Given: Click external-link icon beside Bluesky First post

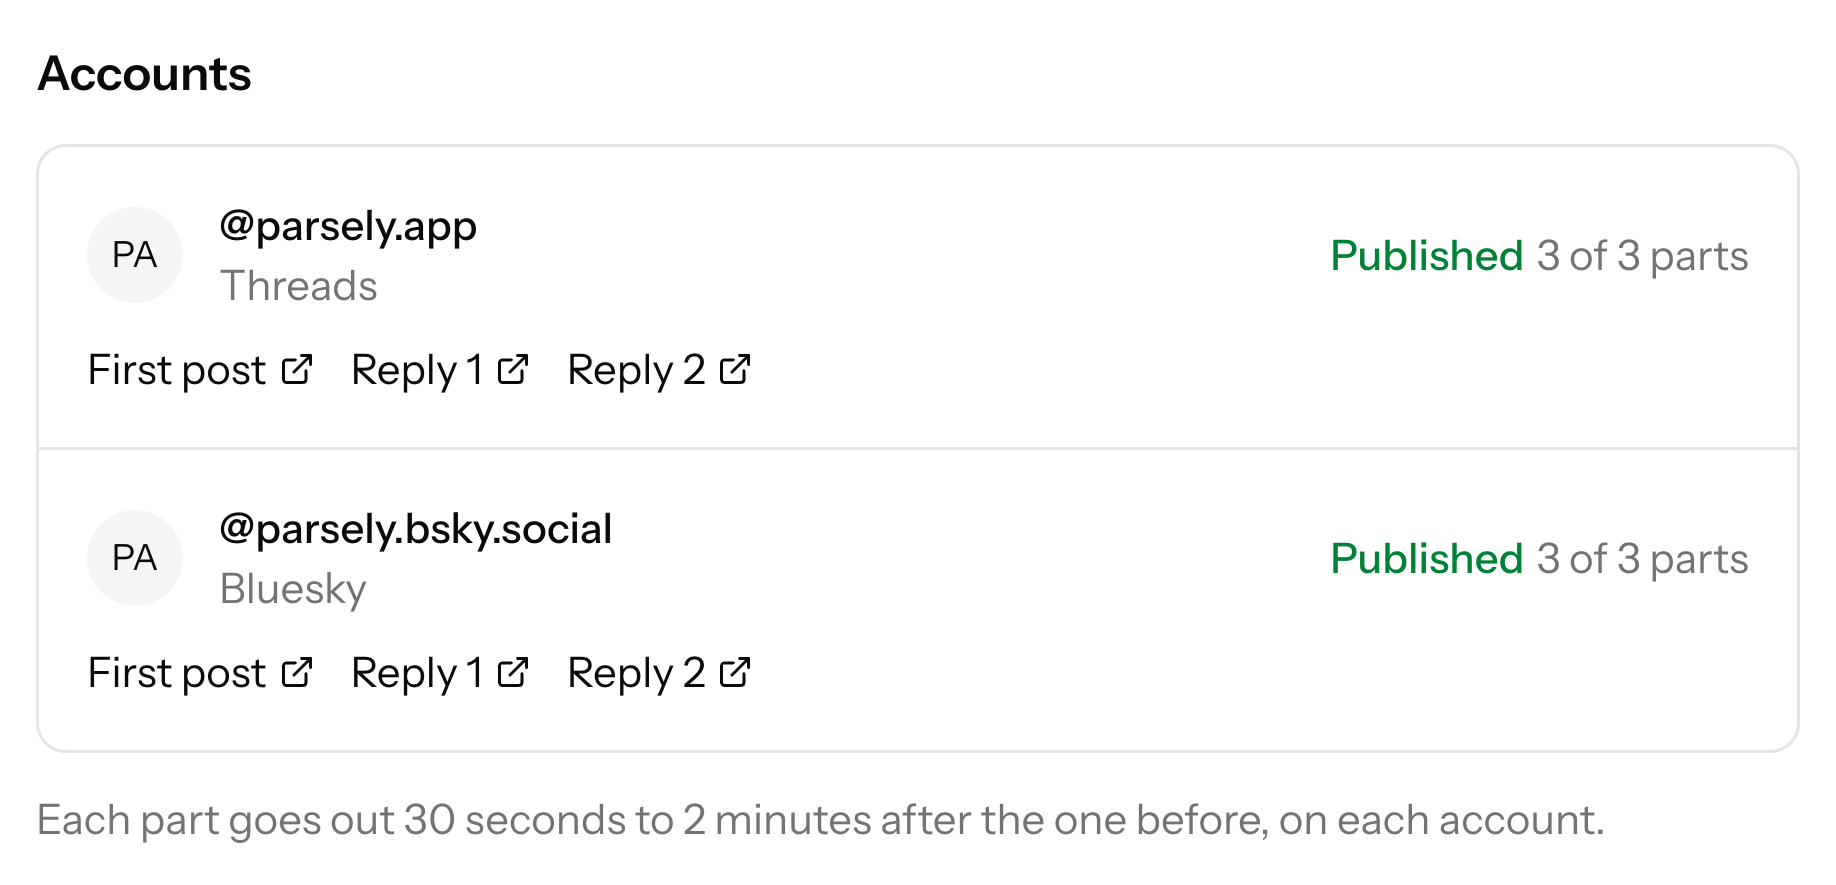Looking at the screenshot, I should pos(297,673).
